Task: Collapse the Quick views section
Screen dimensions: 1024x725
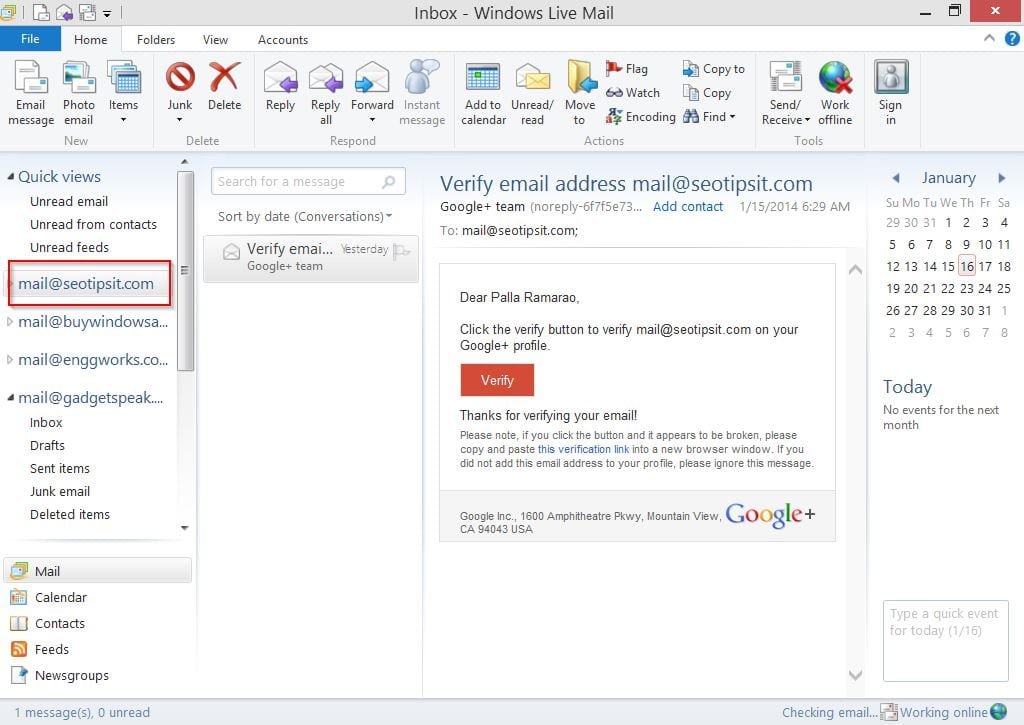Action: tap(10, 177)
